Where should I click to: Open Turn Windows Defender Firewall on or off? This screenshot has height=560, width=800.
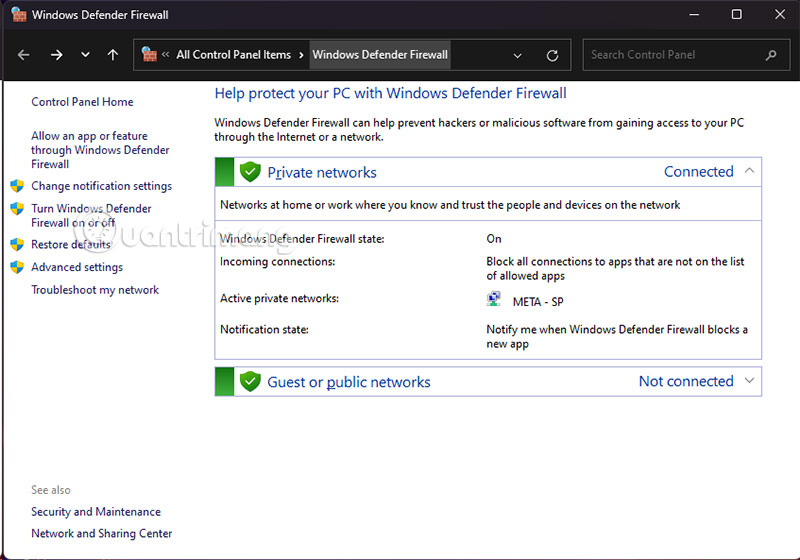click(91, 216)
